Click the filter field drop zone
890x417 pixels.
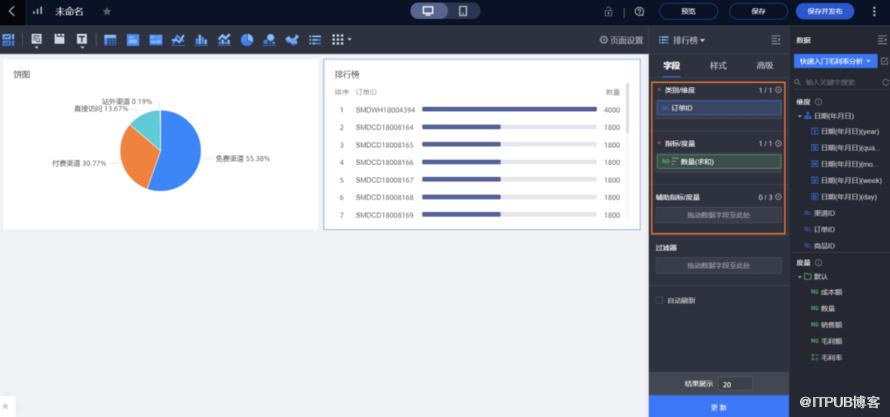click(x=719, y=266)
